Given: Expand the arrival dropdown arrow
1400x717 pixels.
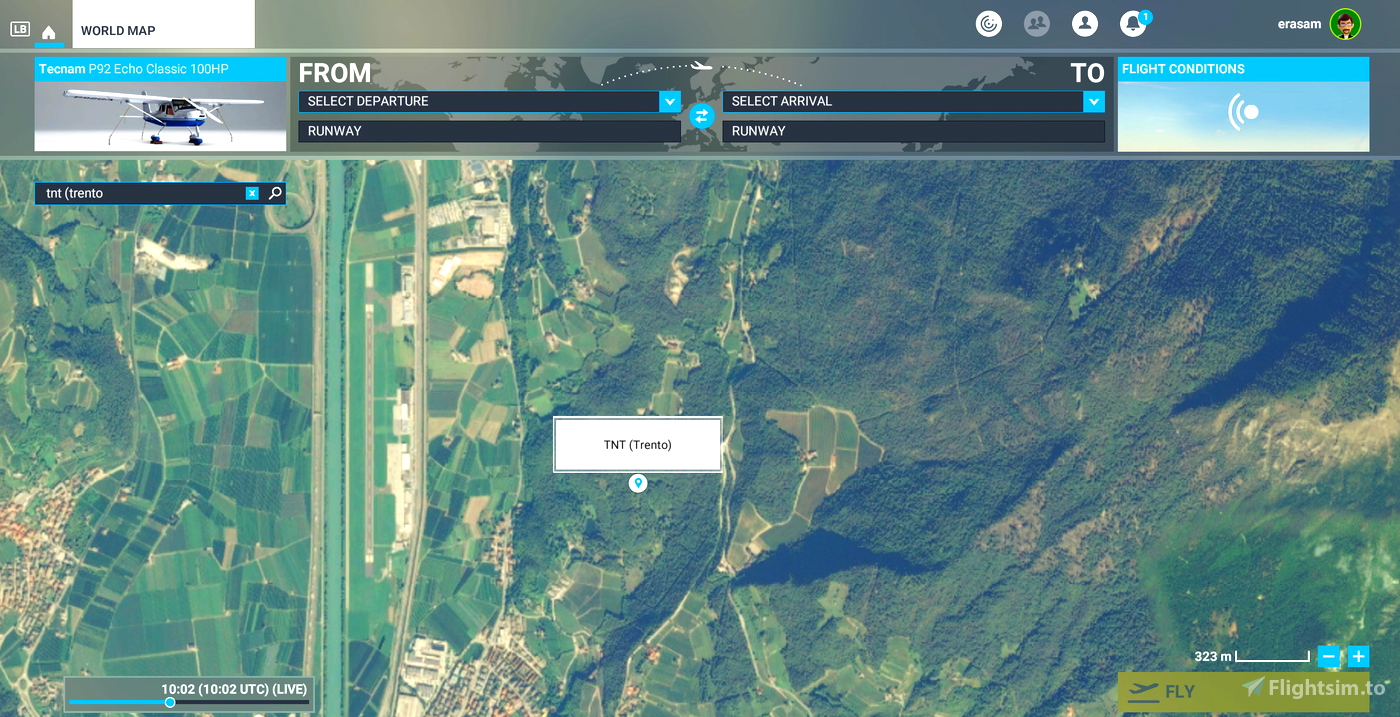Looking at the screenshot, I should [x=1094, y=101].
